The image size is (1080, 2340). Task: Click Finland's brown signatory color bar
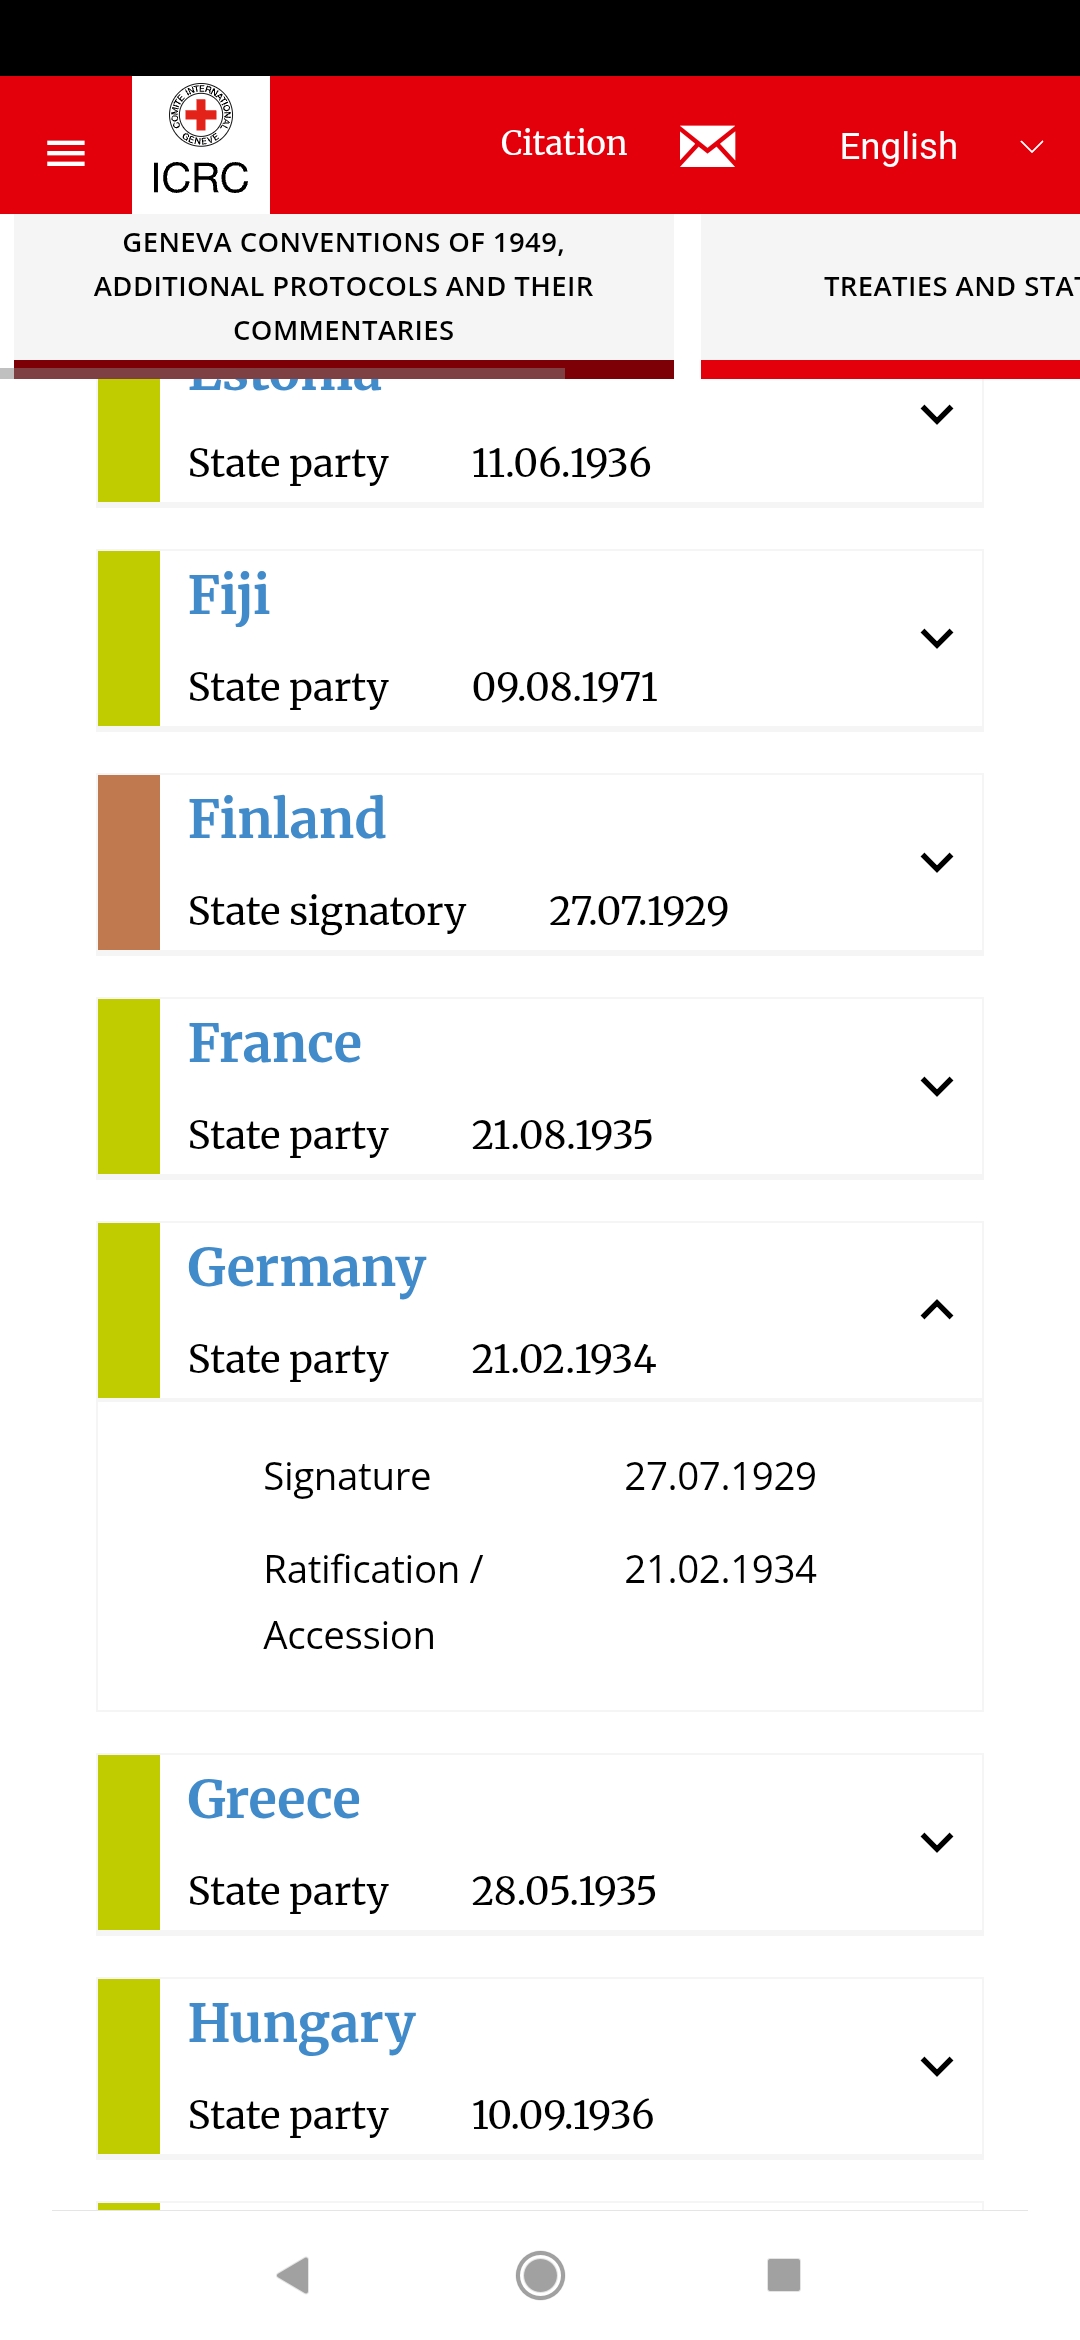(129, 862)
